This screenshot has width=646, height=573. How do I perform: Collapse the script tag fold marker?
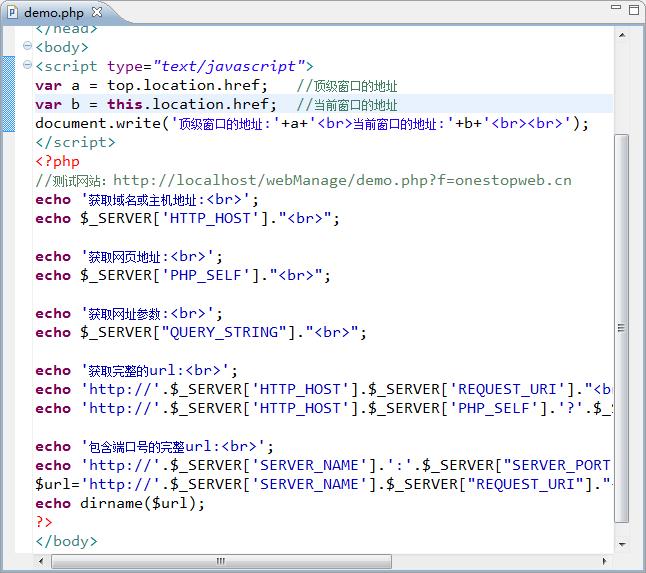tap(27, 65)
